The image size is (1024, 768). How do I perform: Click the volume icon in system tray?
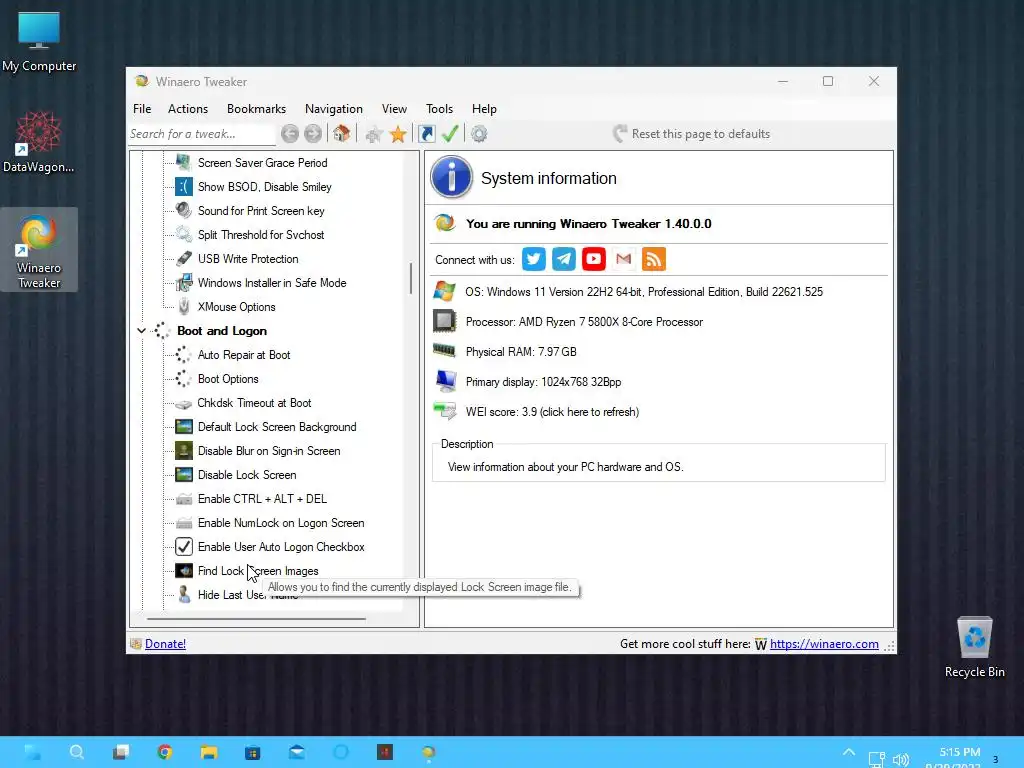click(901, 759)
